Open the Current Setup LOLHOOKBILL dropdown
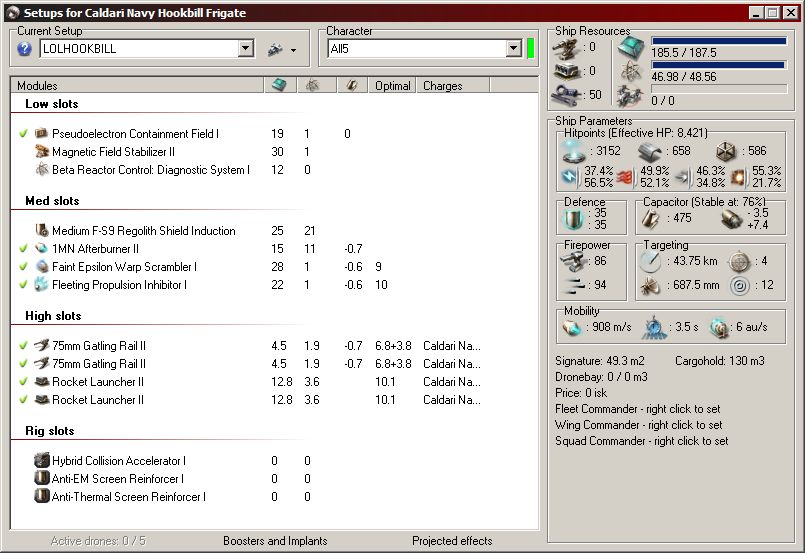 (x=246, y=49)
